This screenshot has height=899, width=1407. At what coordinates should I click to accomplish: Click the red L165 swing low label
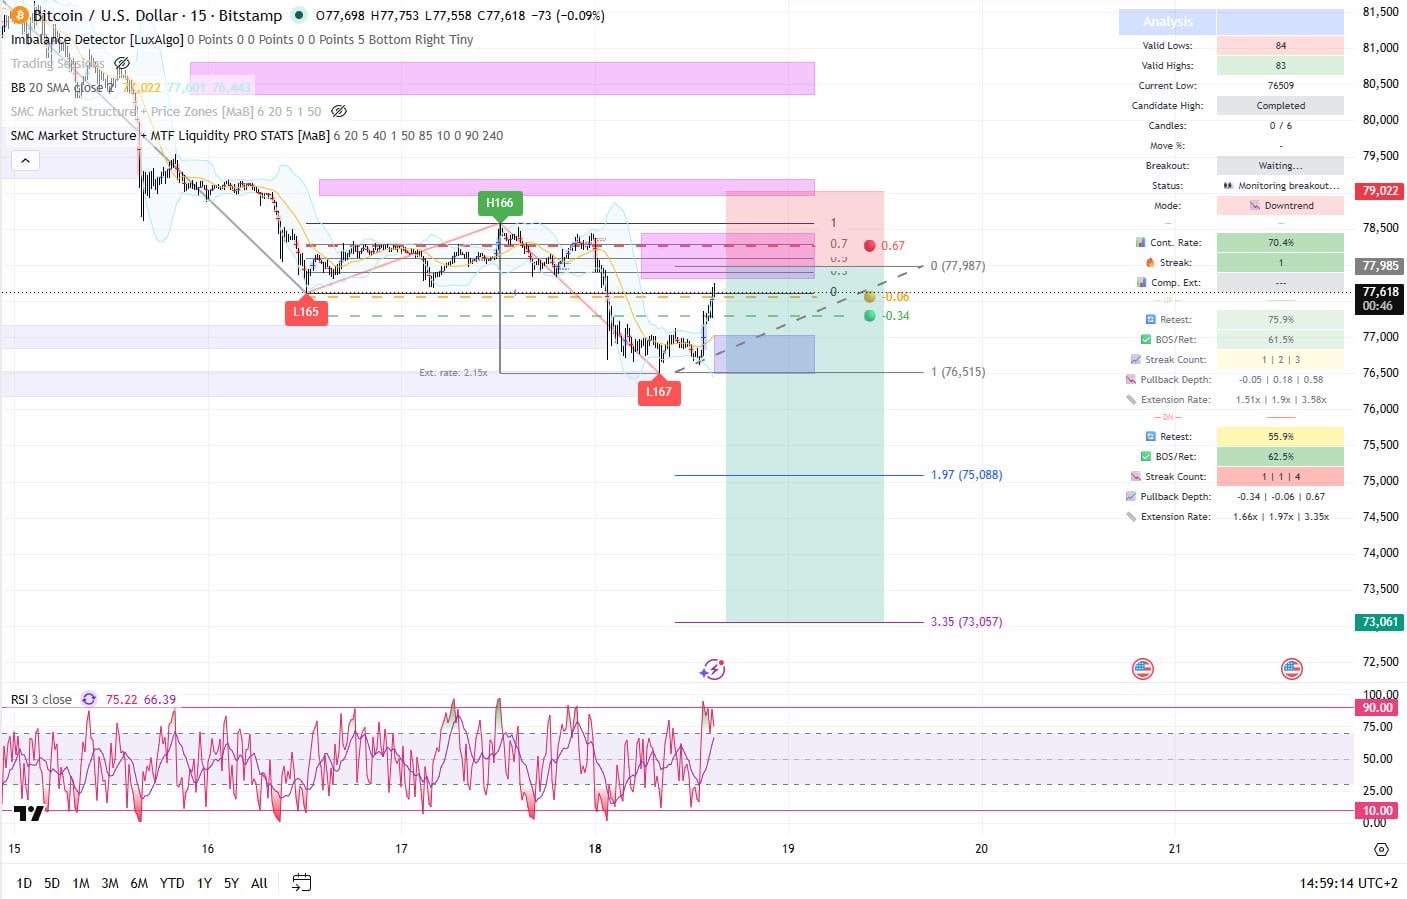(306, 311)
